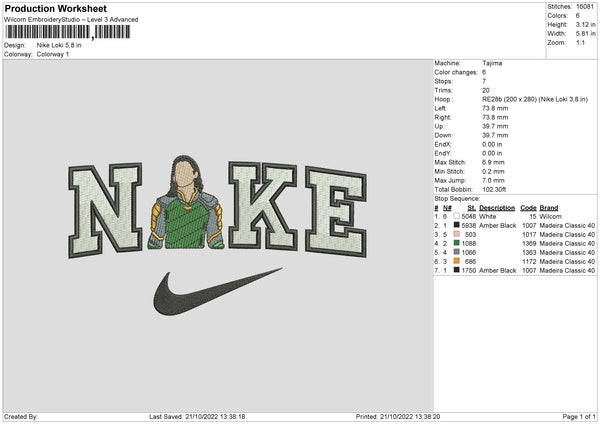This screenshot has height=424, width=600.
Task: Click the 'Printed: 21/10/2022 13:38:20' footer text
Action: [398, 417]
